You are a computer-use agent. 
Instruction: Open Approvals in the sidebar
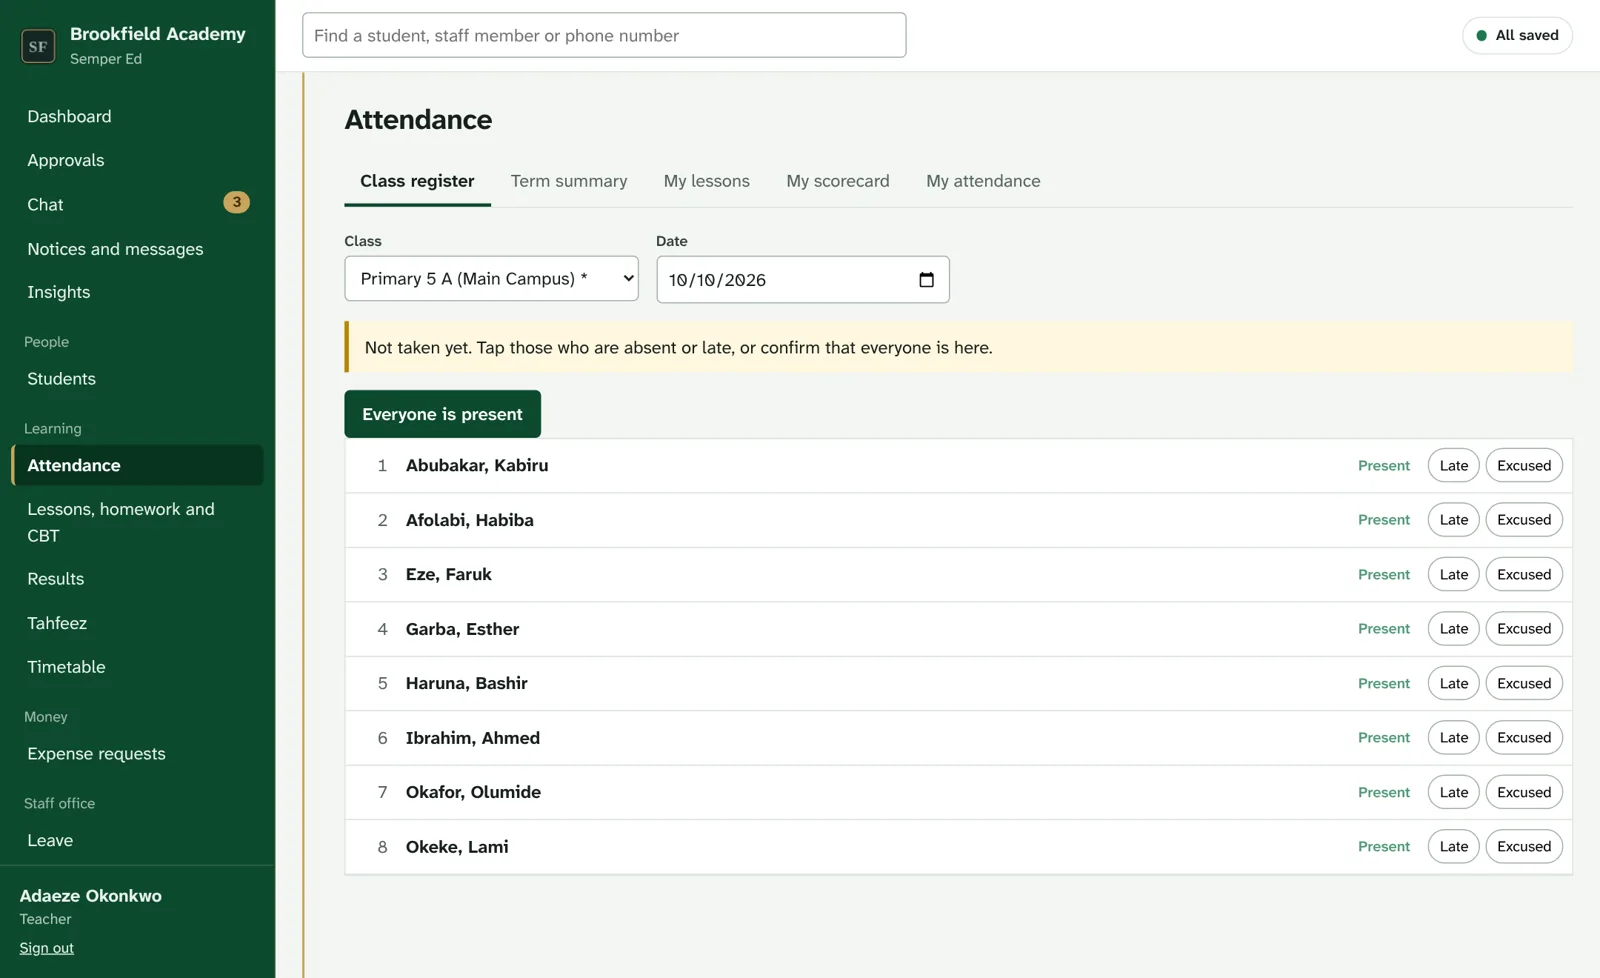pyautogui.click(x=137, y=160)
